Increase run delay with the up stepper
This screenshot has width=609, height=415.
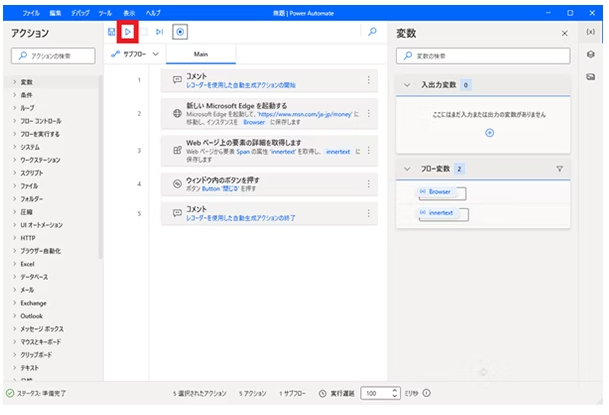click(x=395, y=390)
